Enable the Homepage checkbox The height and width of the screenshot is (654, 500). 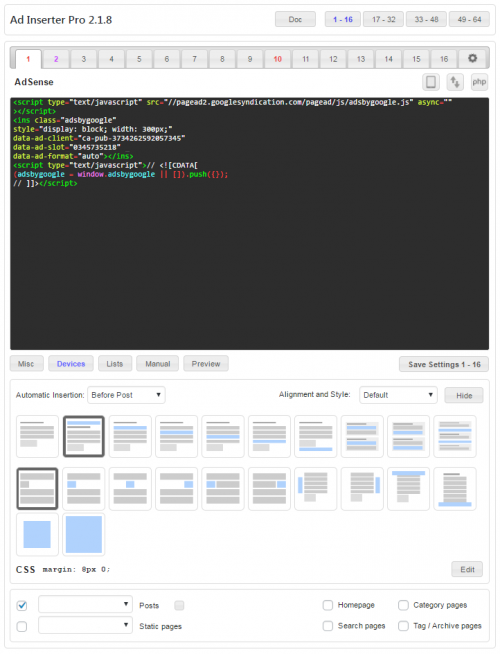point(328,605)
